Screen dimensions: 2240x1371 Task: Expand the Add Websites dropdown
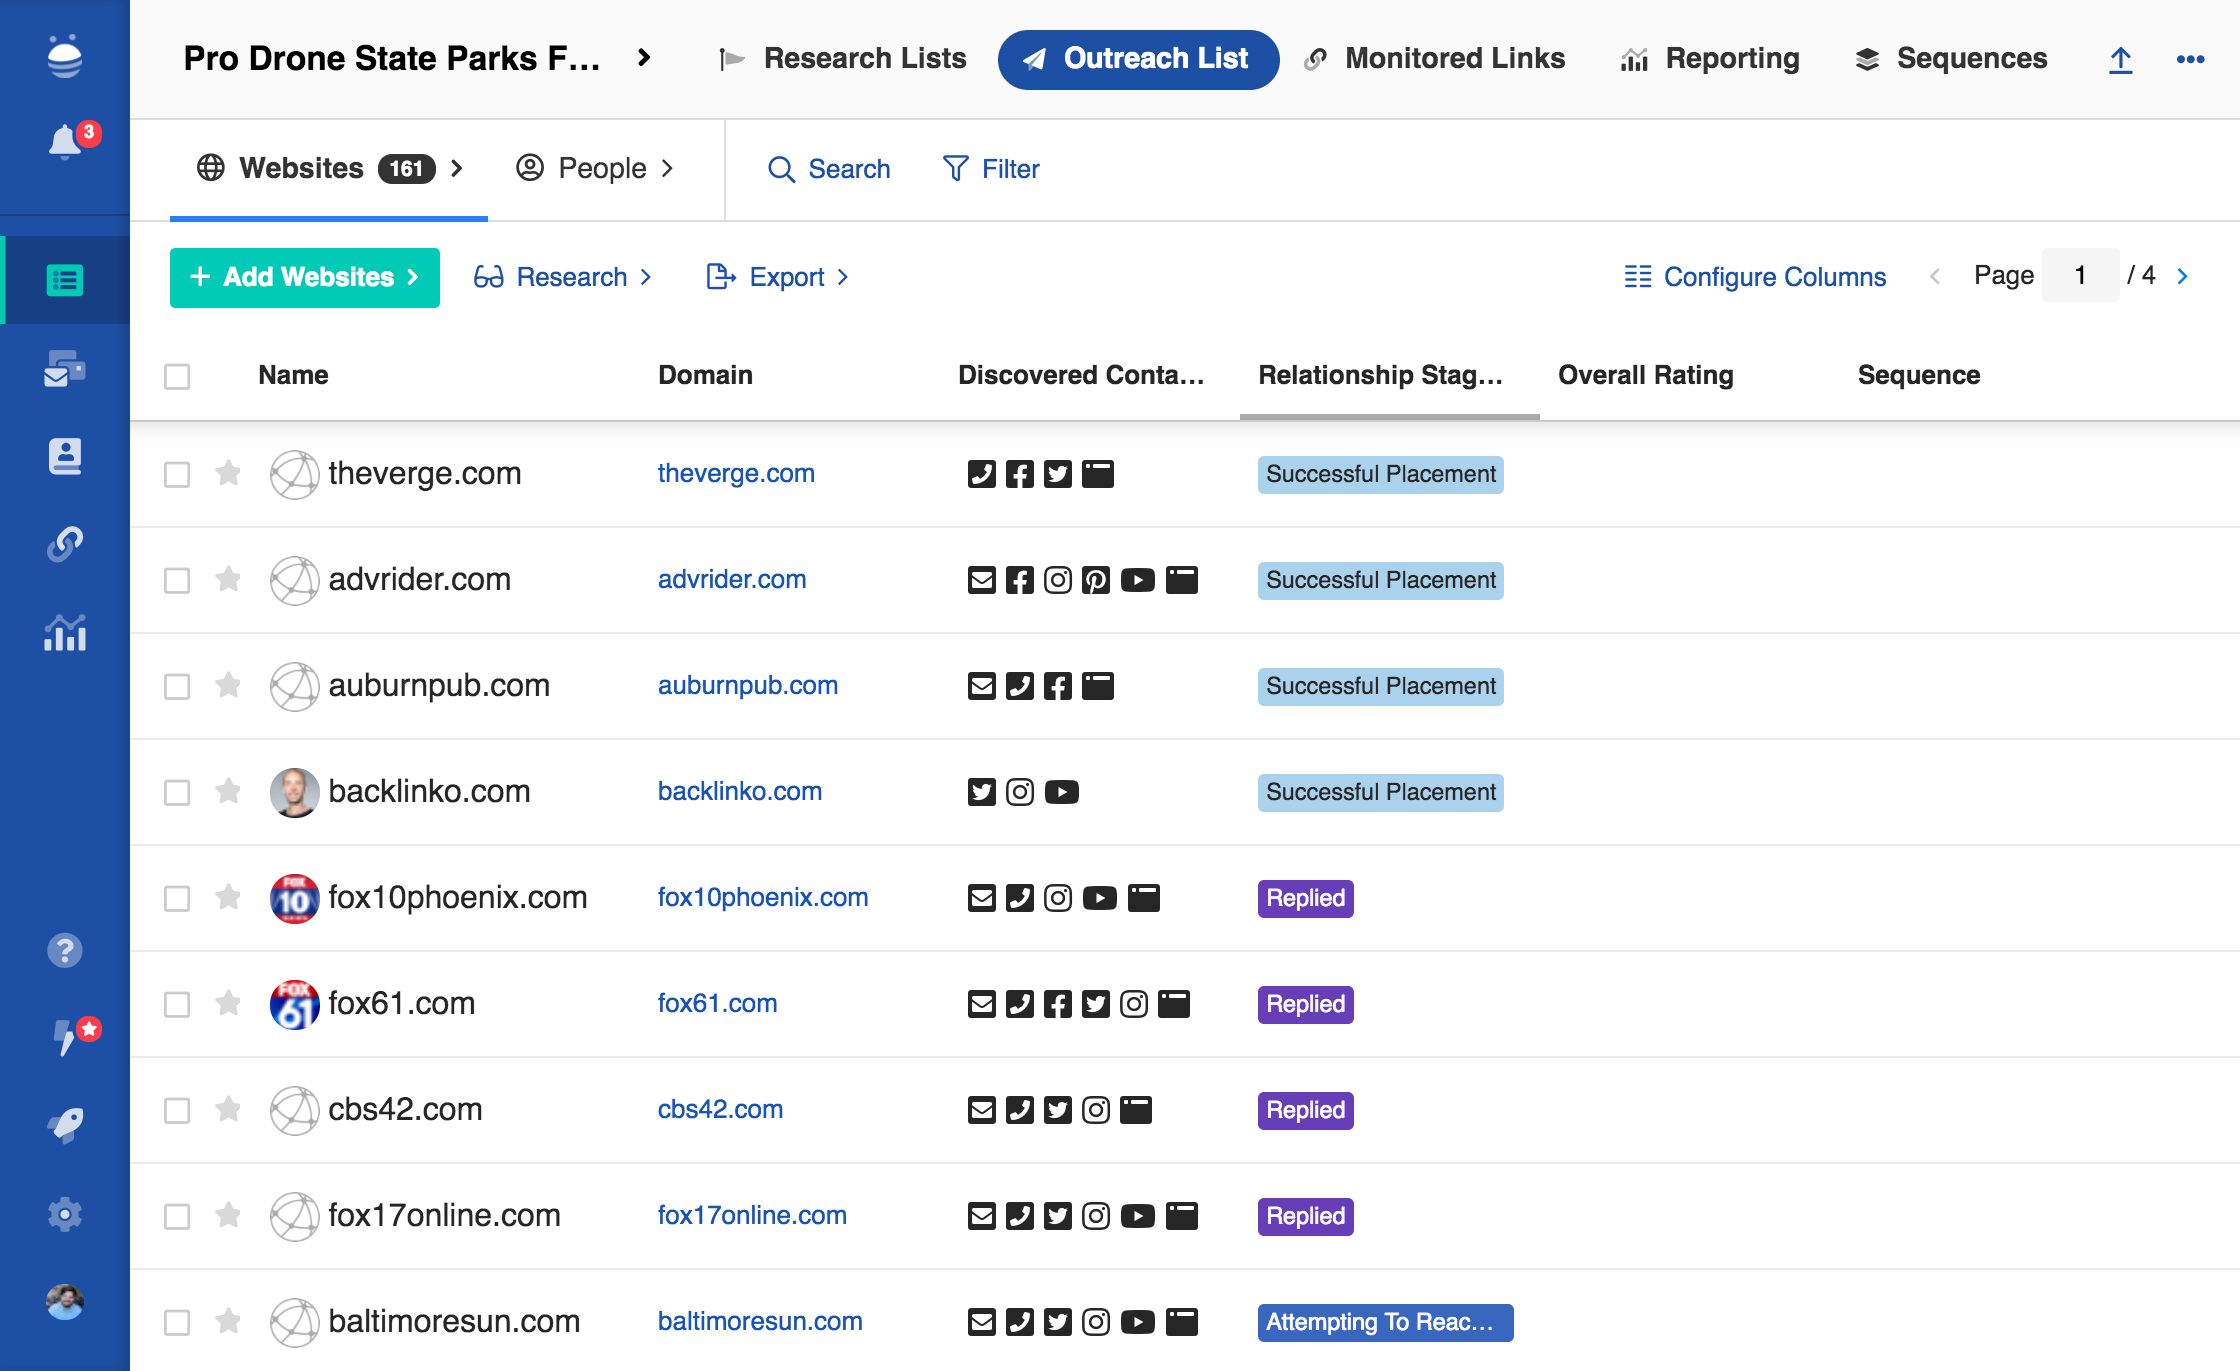point(305,277)
